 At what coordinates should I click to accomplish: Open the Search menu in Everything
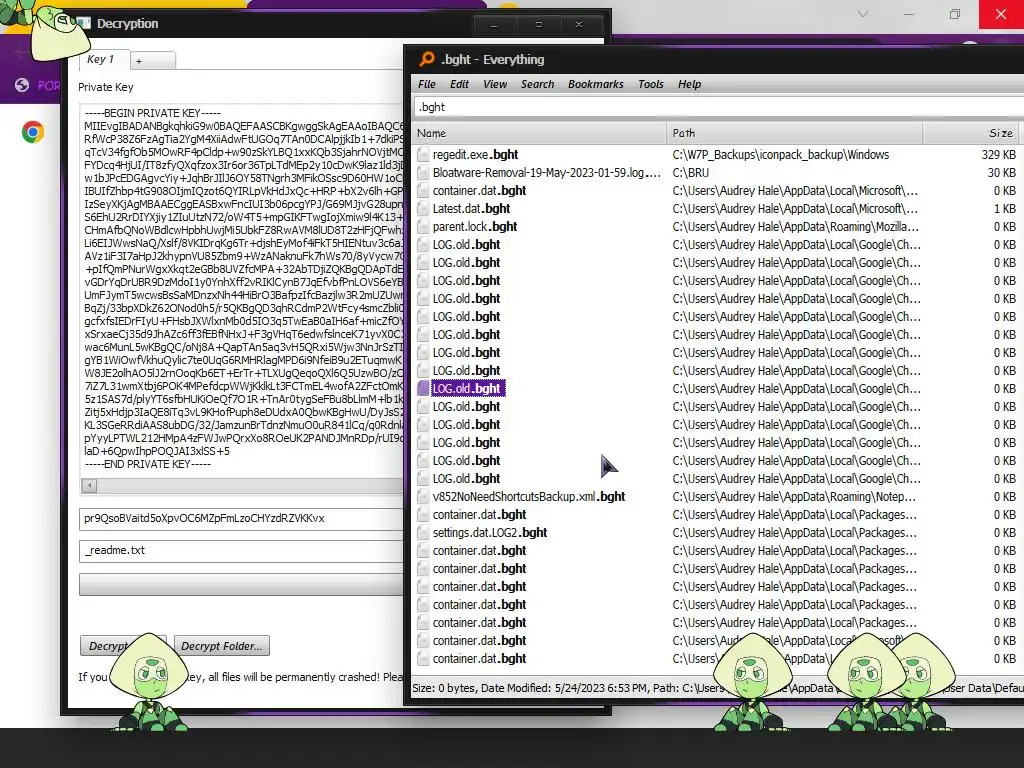(x=537, y=84)
